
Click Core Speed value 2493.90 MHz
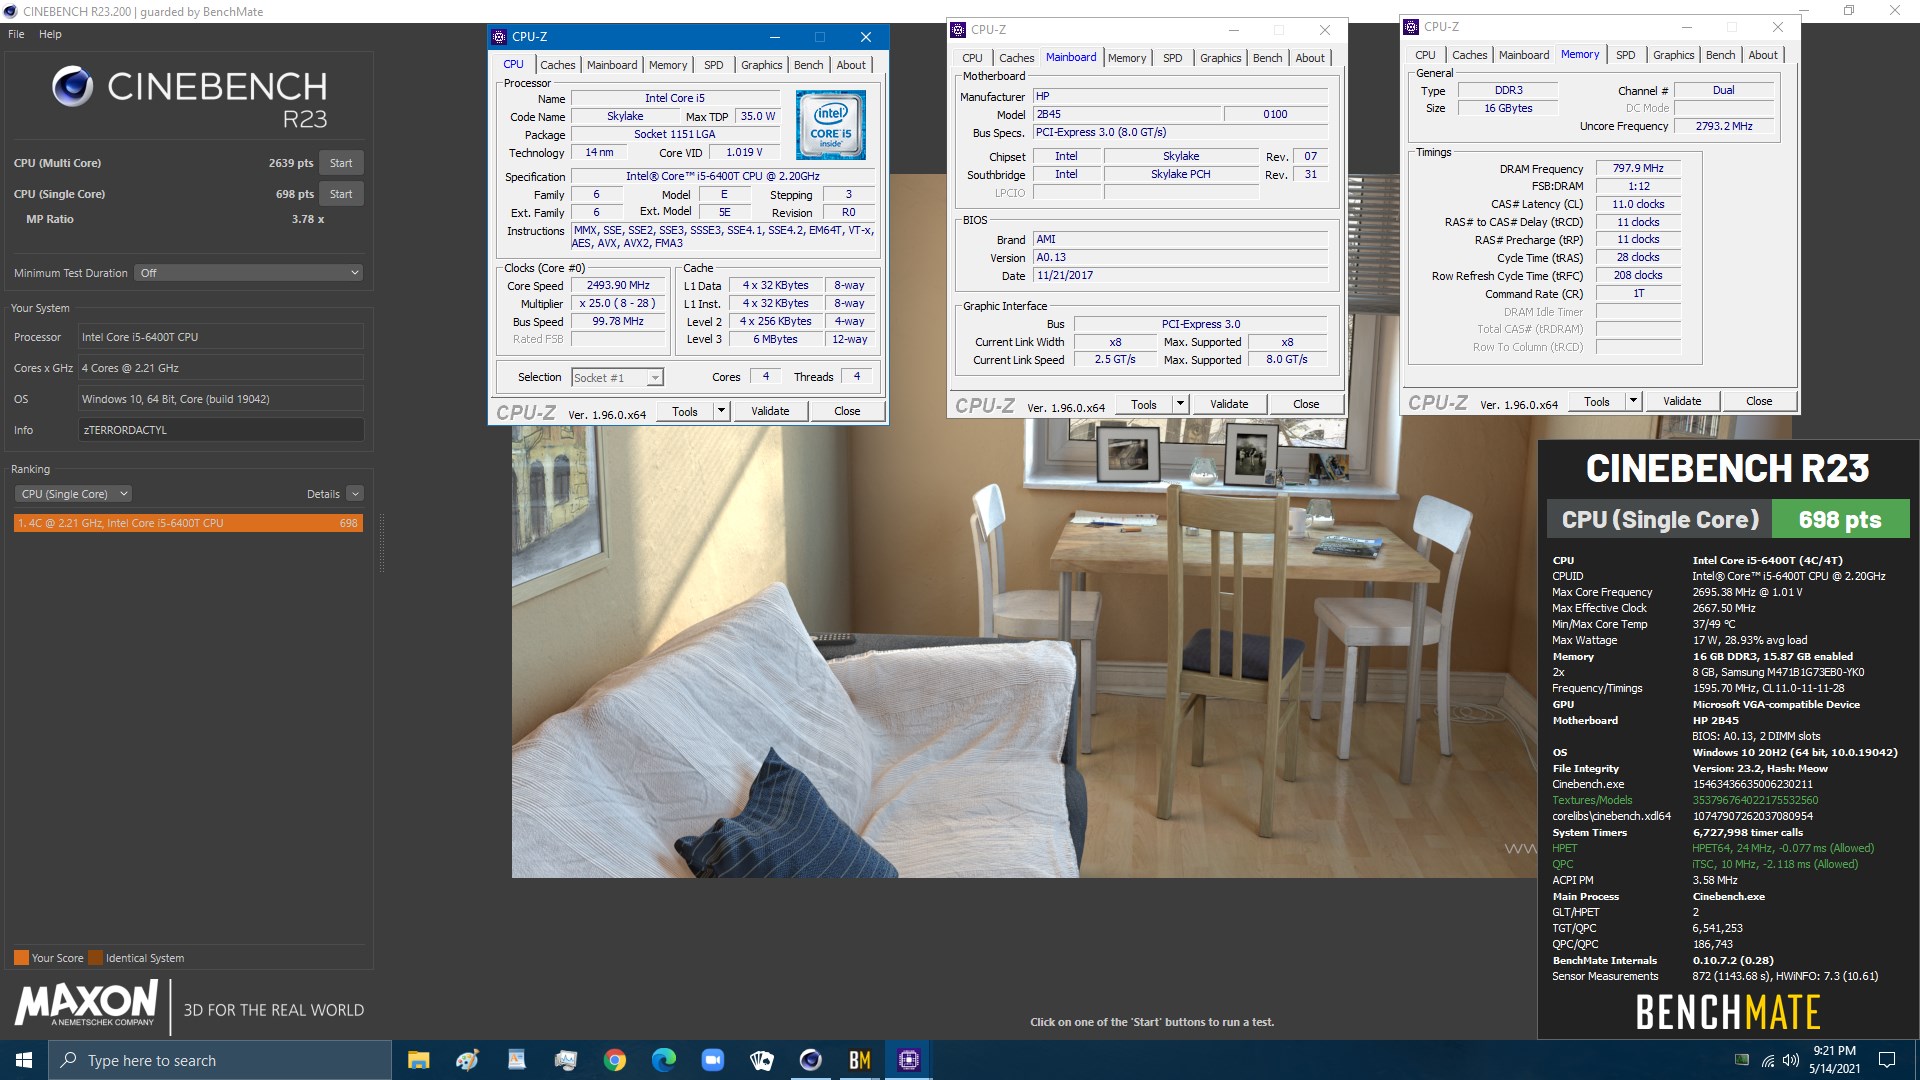pos(618,286)
